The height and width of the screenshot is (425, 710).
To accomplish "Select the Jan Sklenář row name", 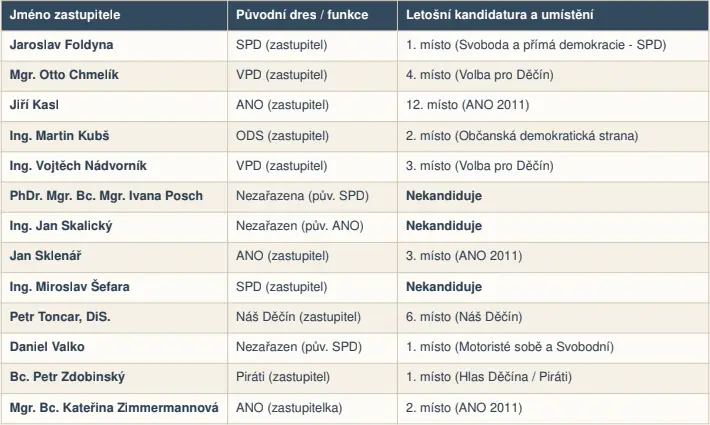I will (45, 256).
